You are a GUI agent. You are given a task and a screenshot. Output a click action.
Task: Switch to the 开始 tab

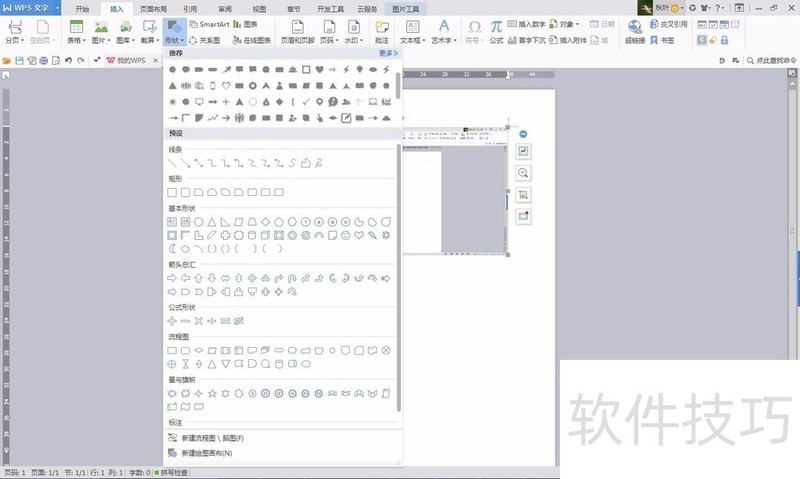82,9
